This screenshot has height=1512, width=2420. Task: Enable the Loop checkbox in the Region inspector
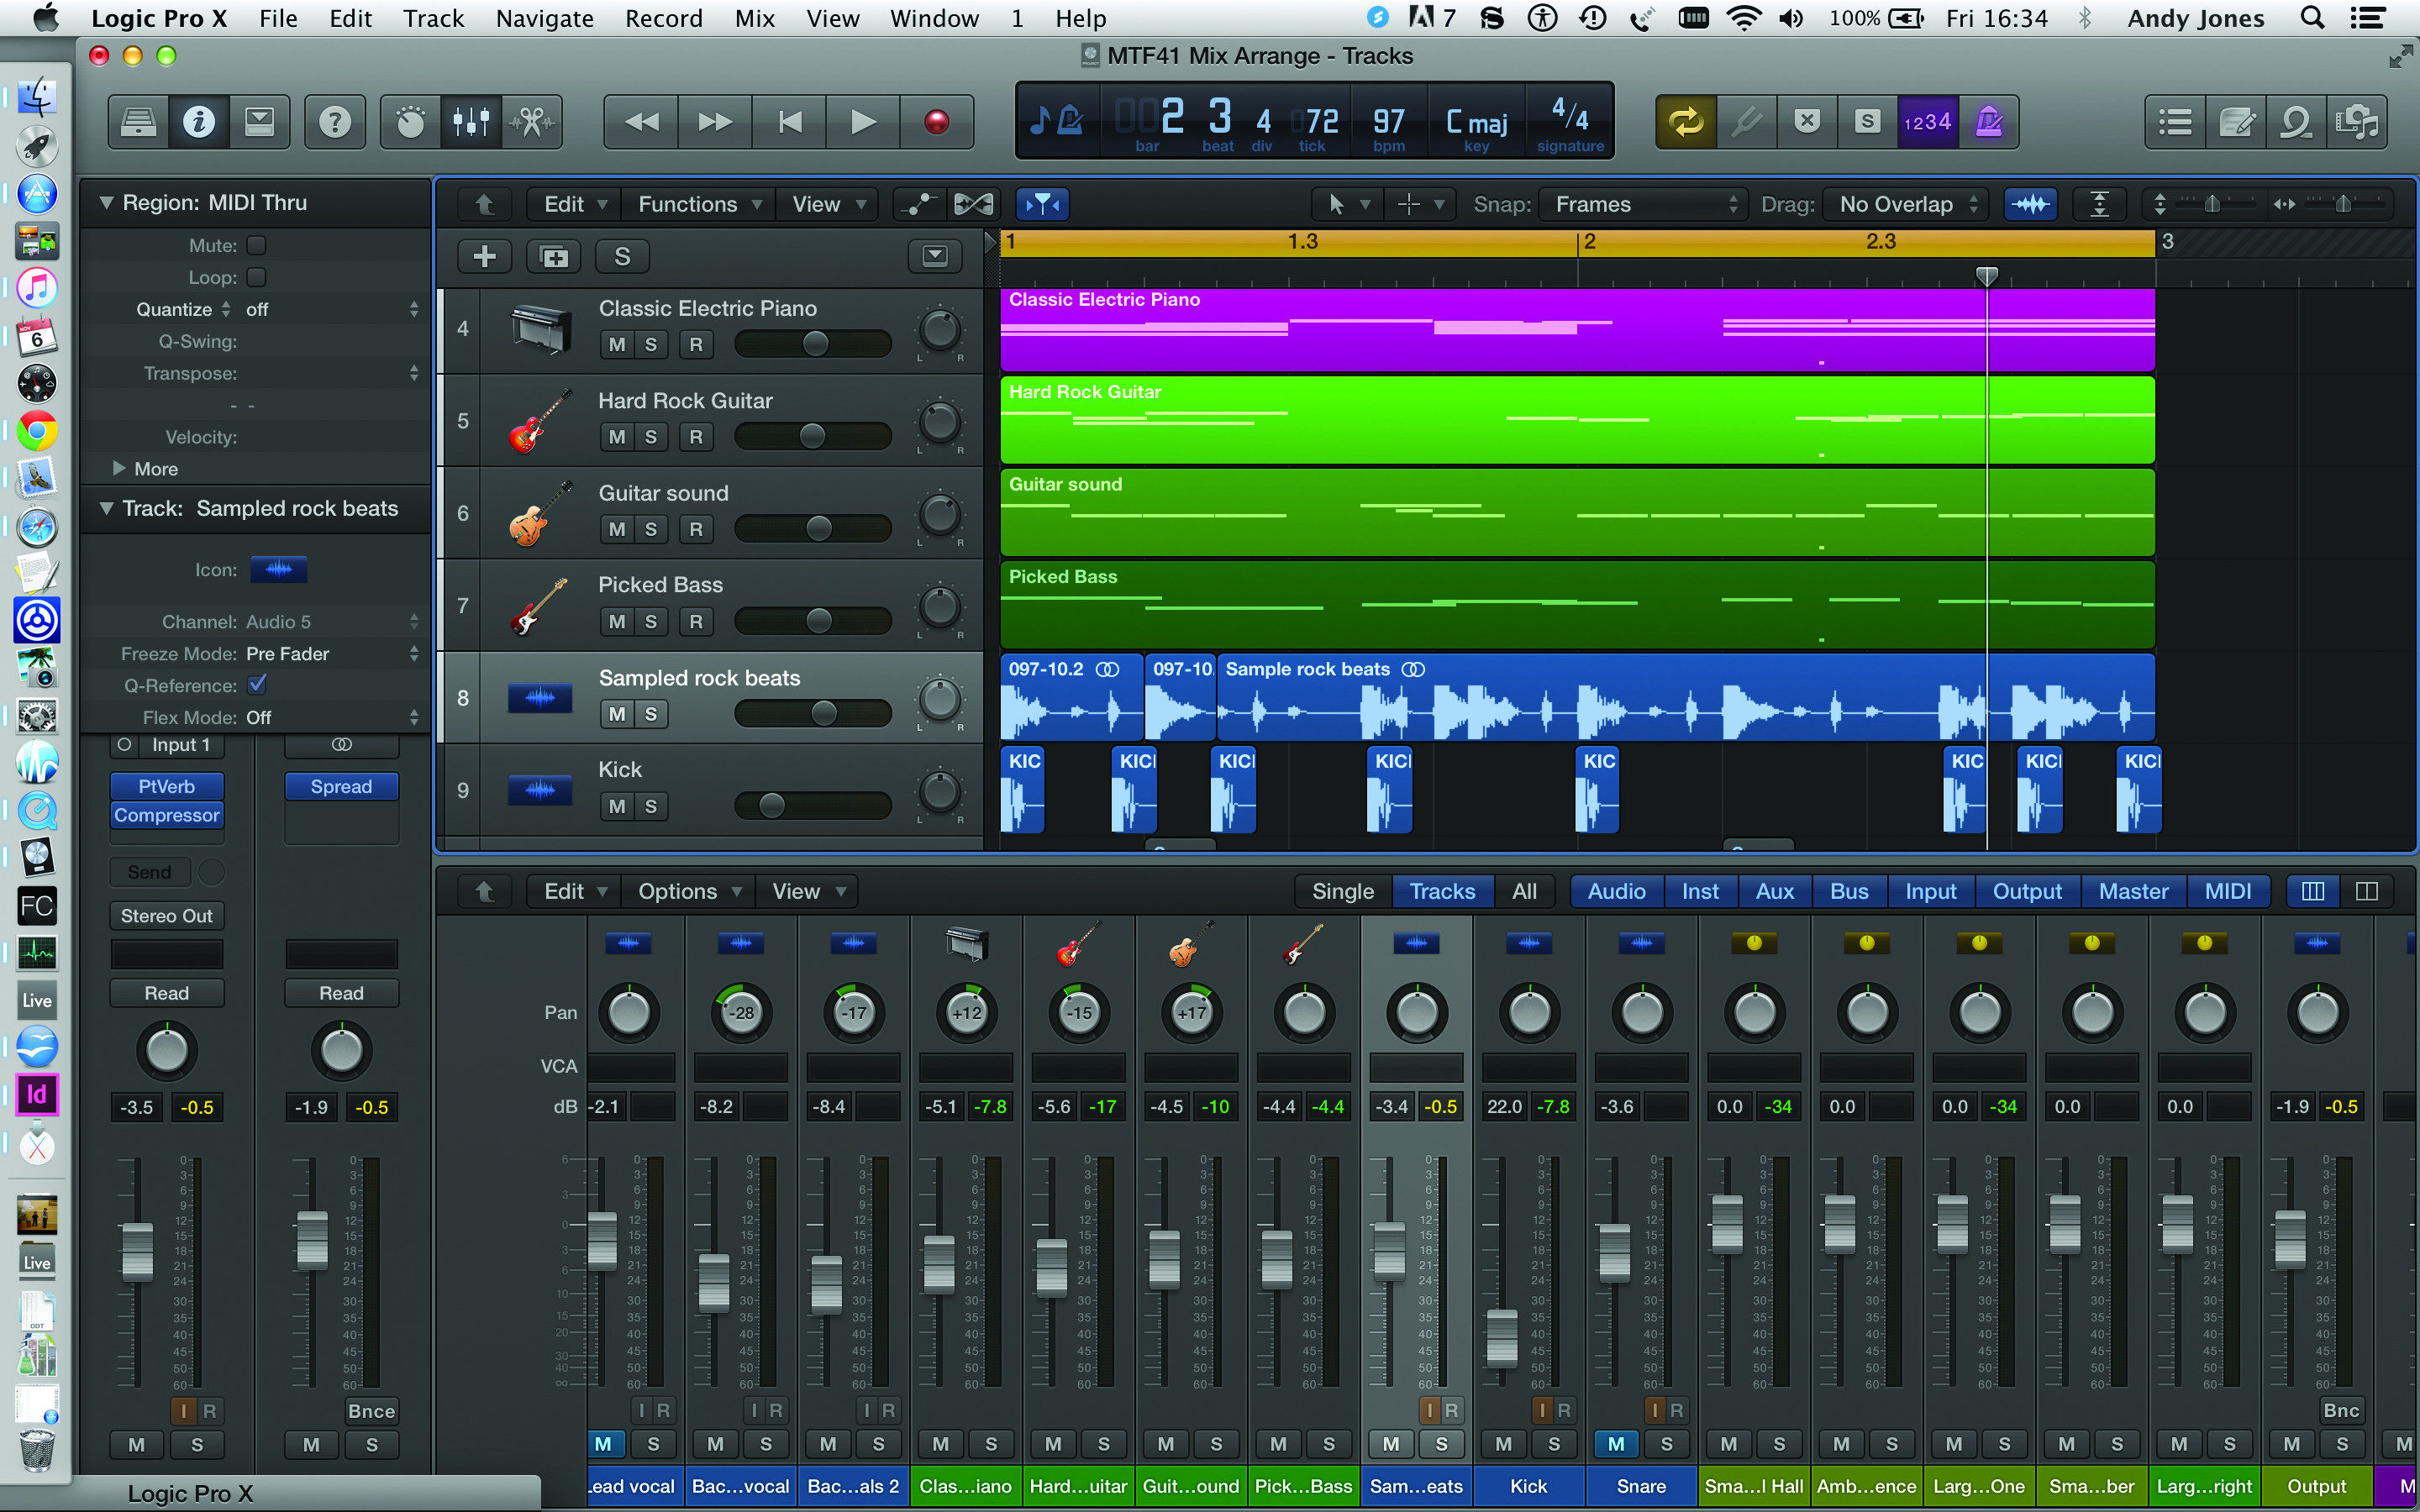tap(257, 277)
